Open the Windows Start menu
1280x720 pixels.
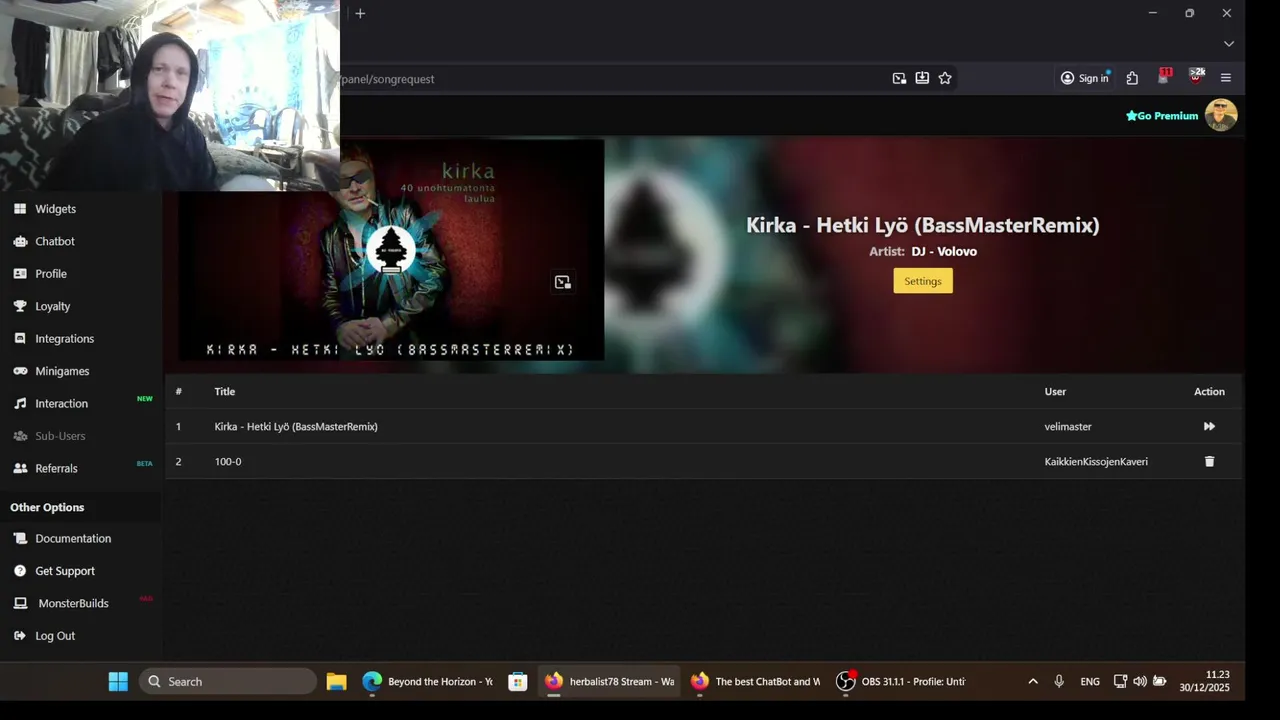[x=118, y=681]
